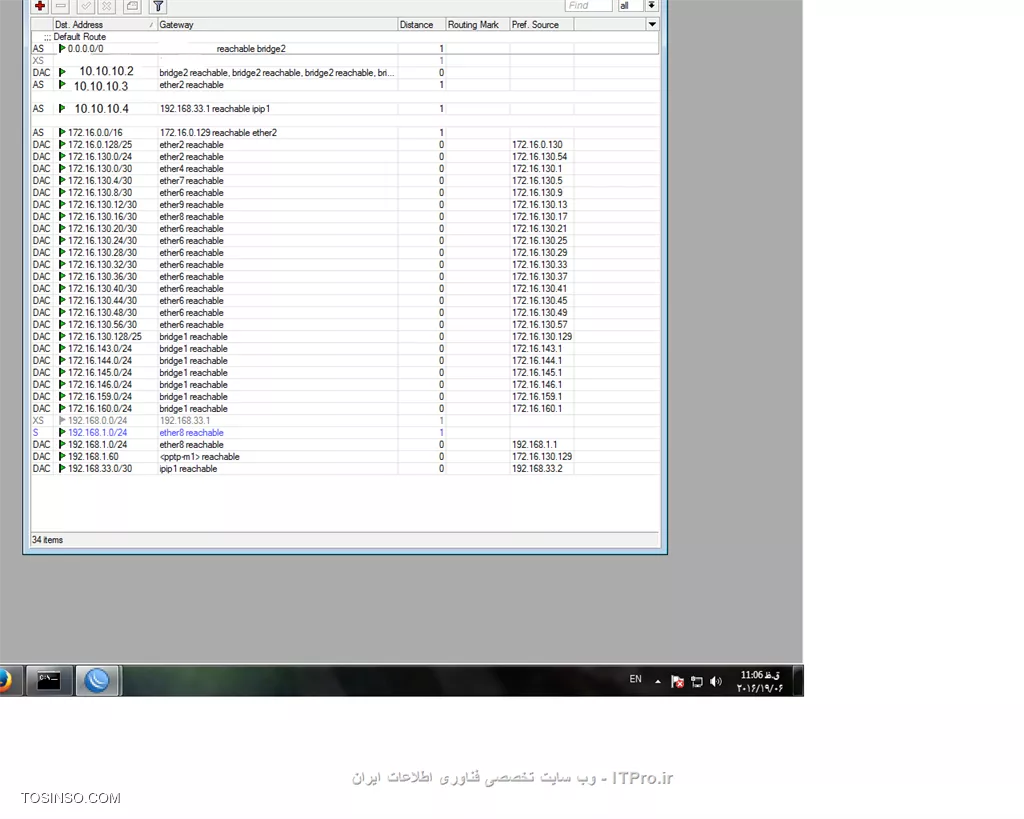The width and height of the screenshot is (1024, 819).
Task: Select the 172.16.0.128/25 route row
Action: pyautogui.click(x=345, y=144)
